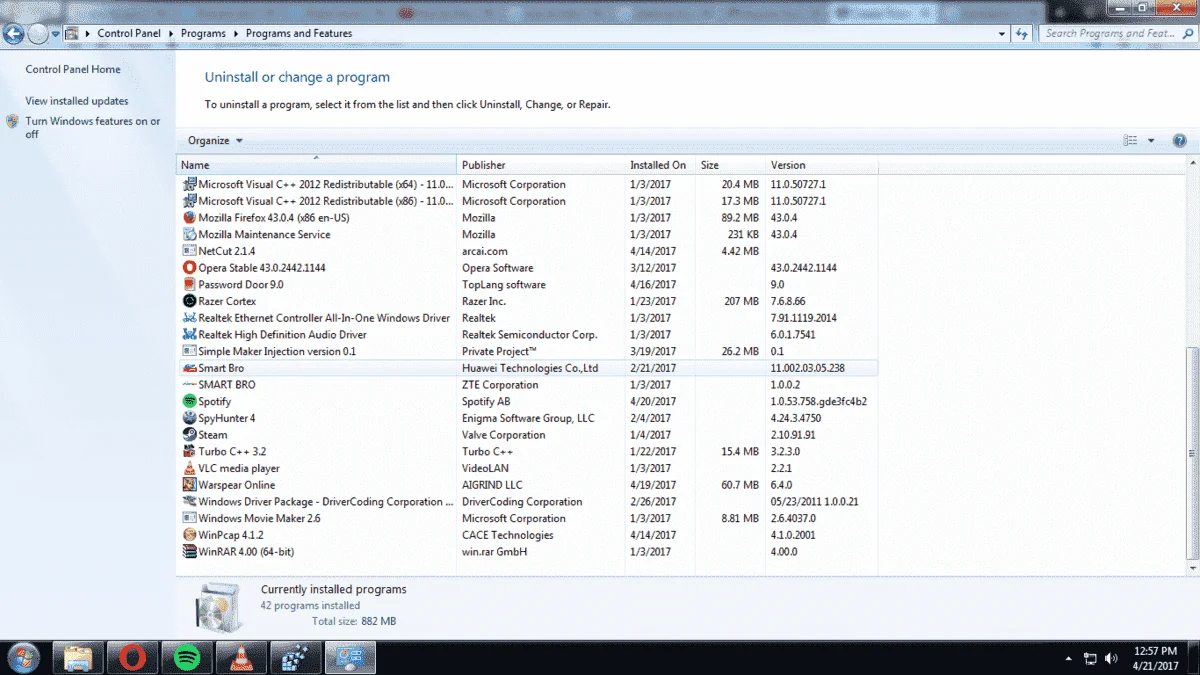The width and height of the screenshot is (1200, 675).
Task: Click the network tray icon
Action: coord(1090,659)
